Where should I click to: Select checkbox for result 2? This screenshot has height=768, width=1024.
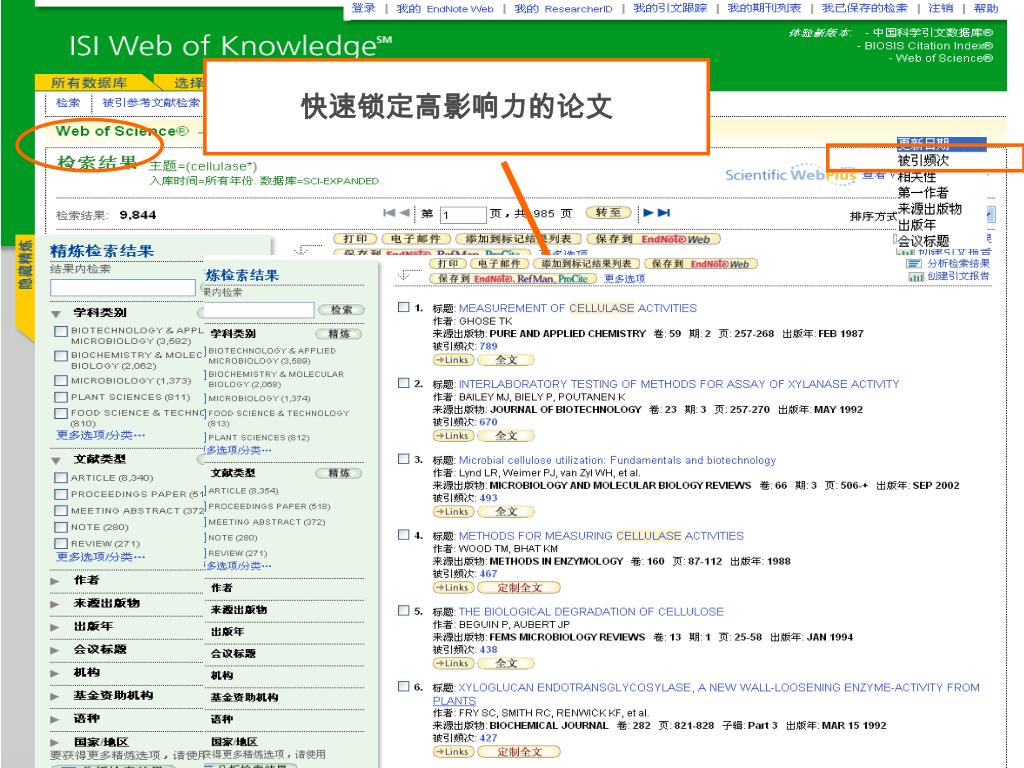tap(404, 383)
